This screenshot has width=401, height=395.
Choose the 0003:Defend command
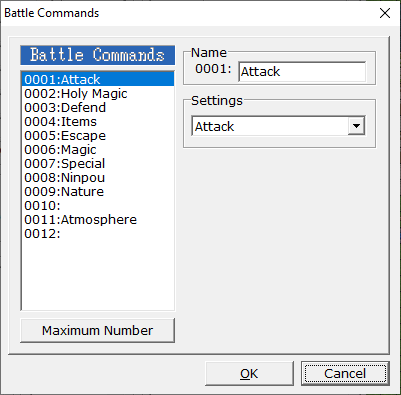[x=98, y=107]
